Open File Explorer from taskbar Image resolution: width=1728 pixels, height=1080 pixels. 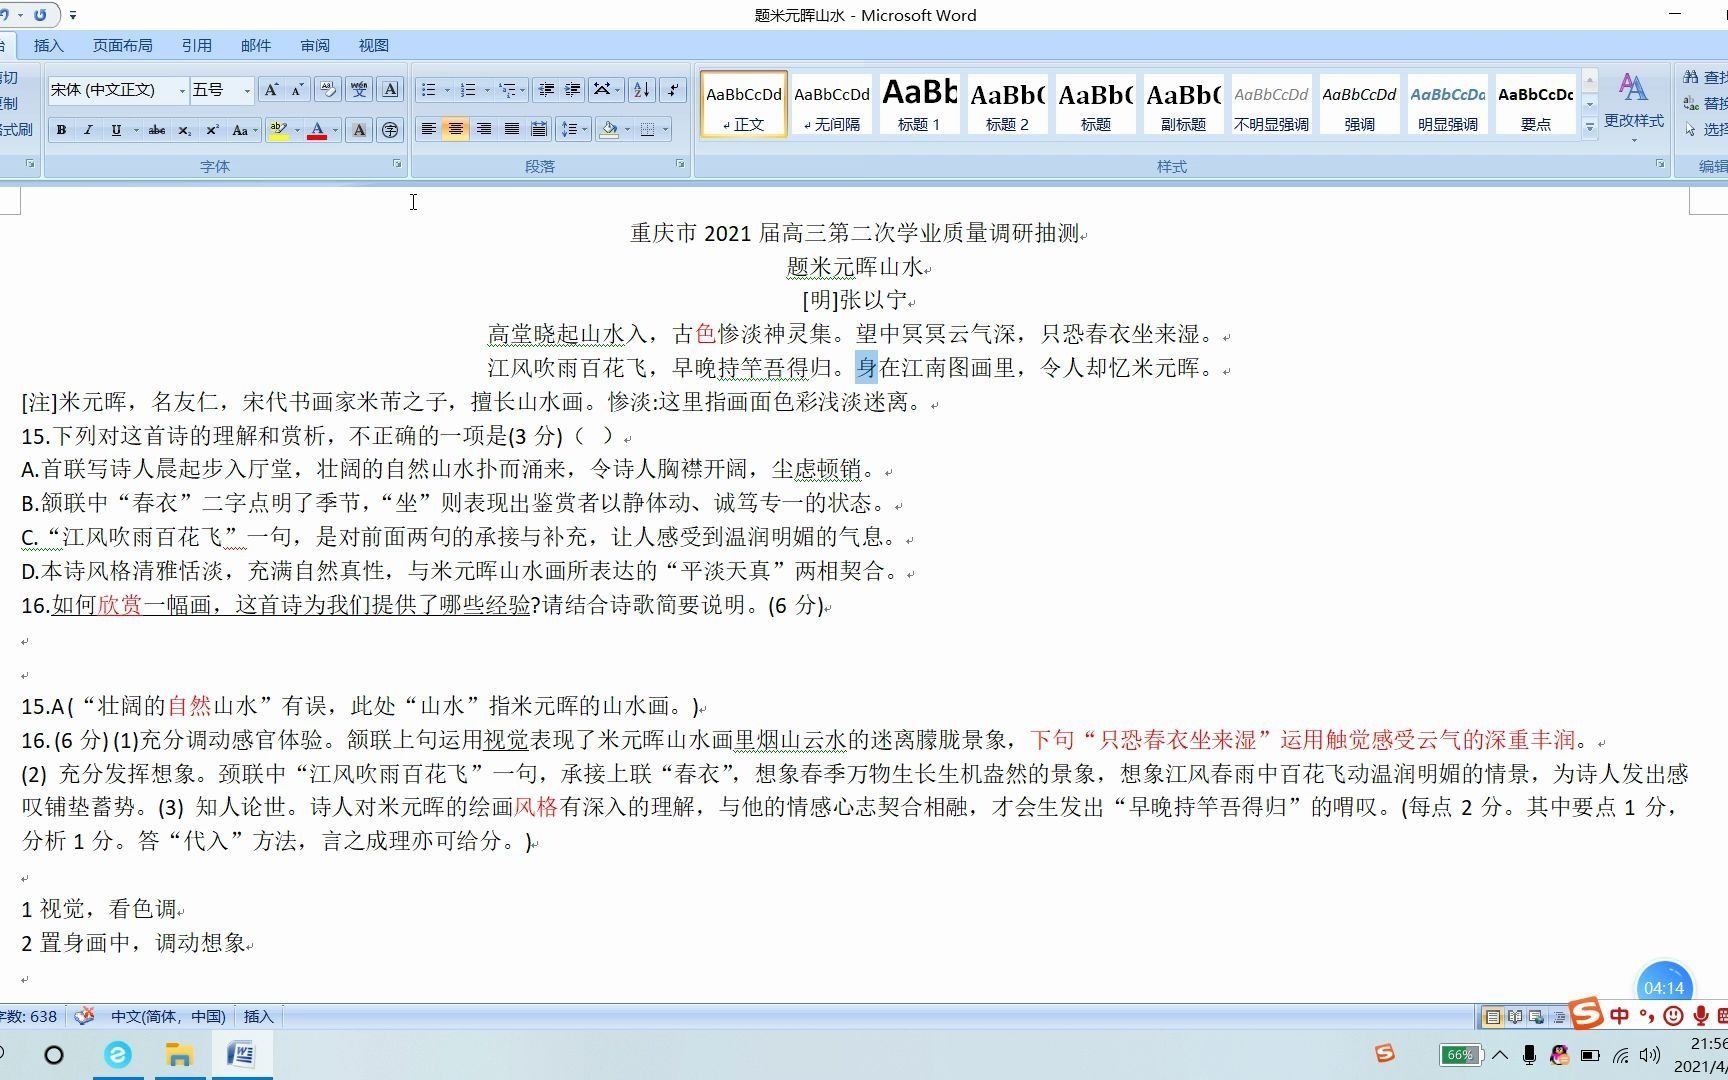(x=179, y=1054)
